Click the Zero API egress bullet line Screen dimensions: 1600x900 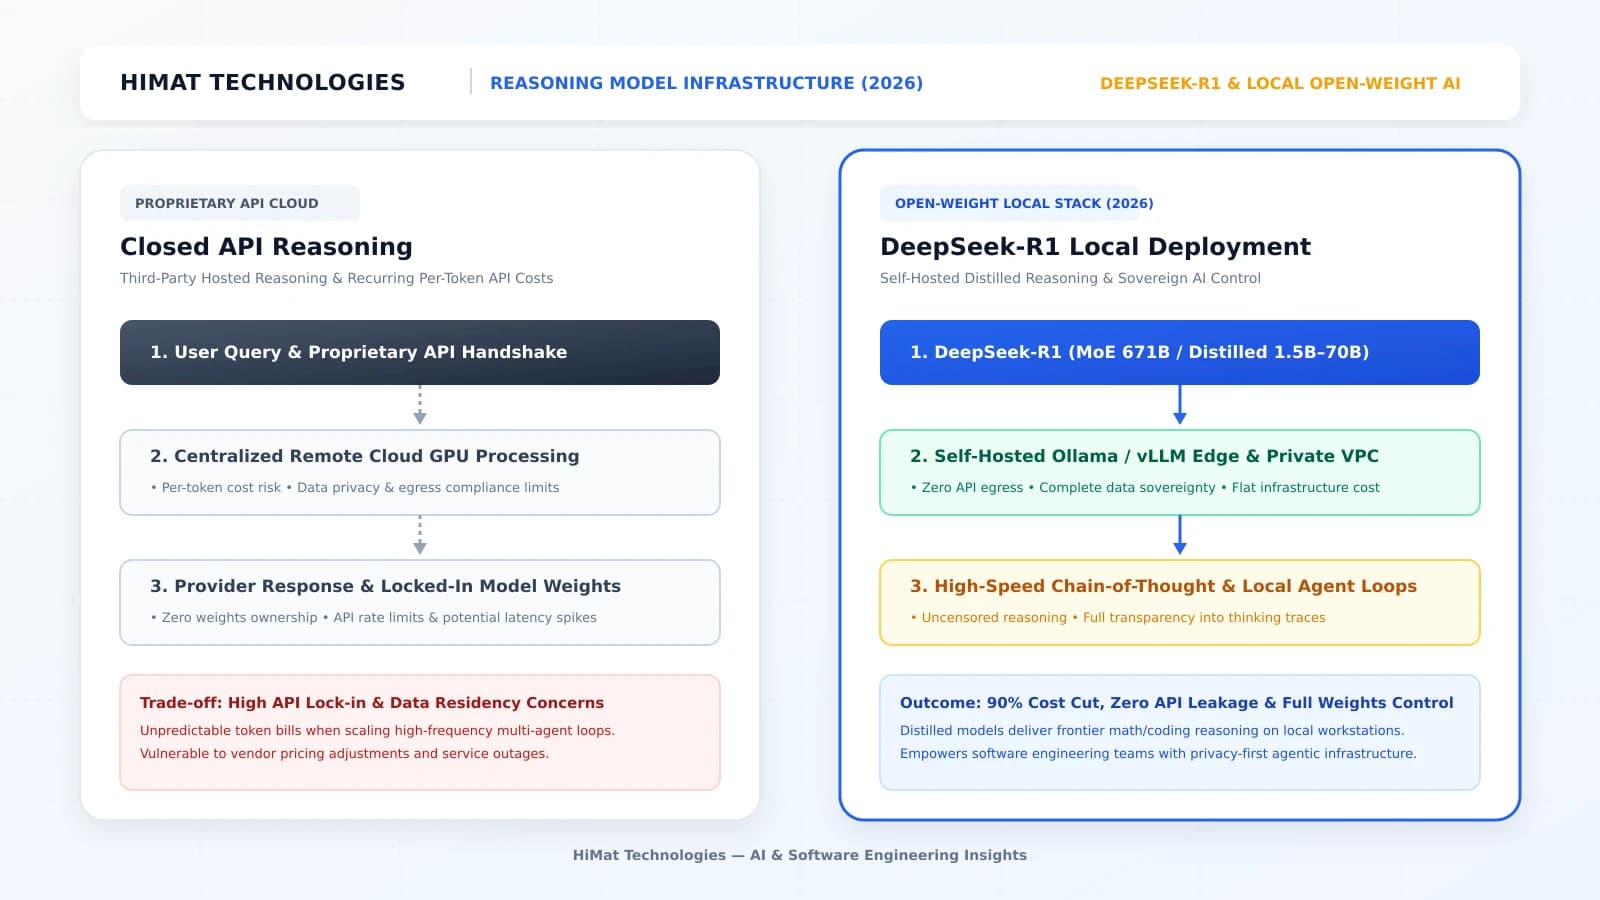pyautogui.click(x=1145, y=488)
